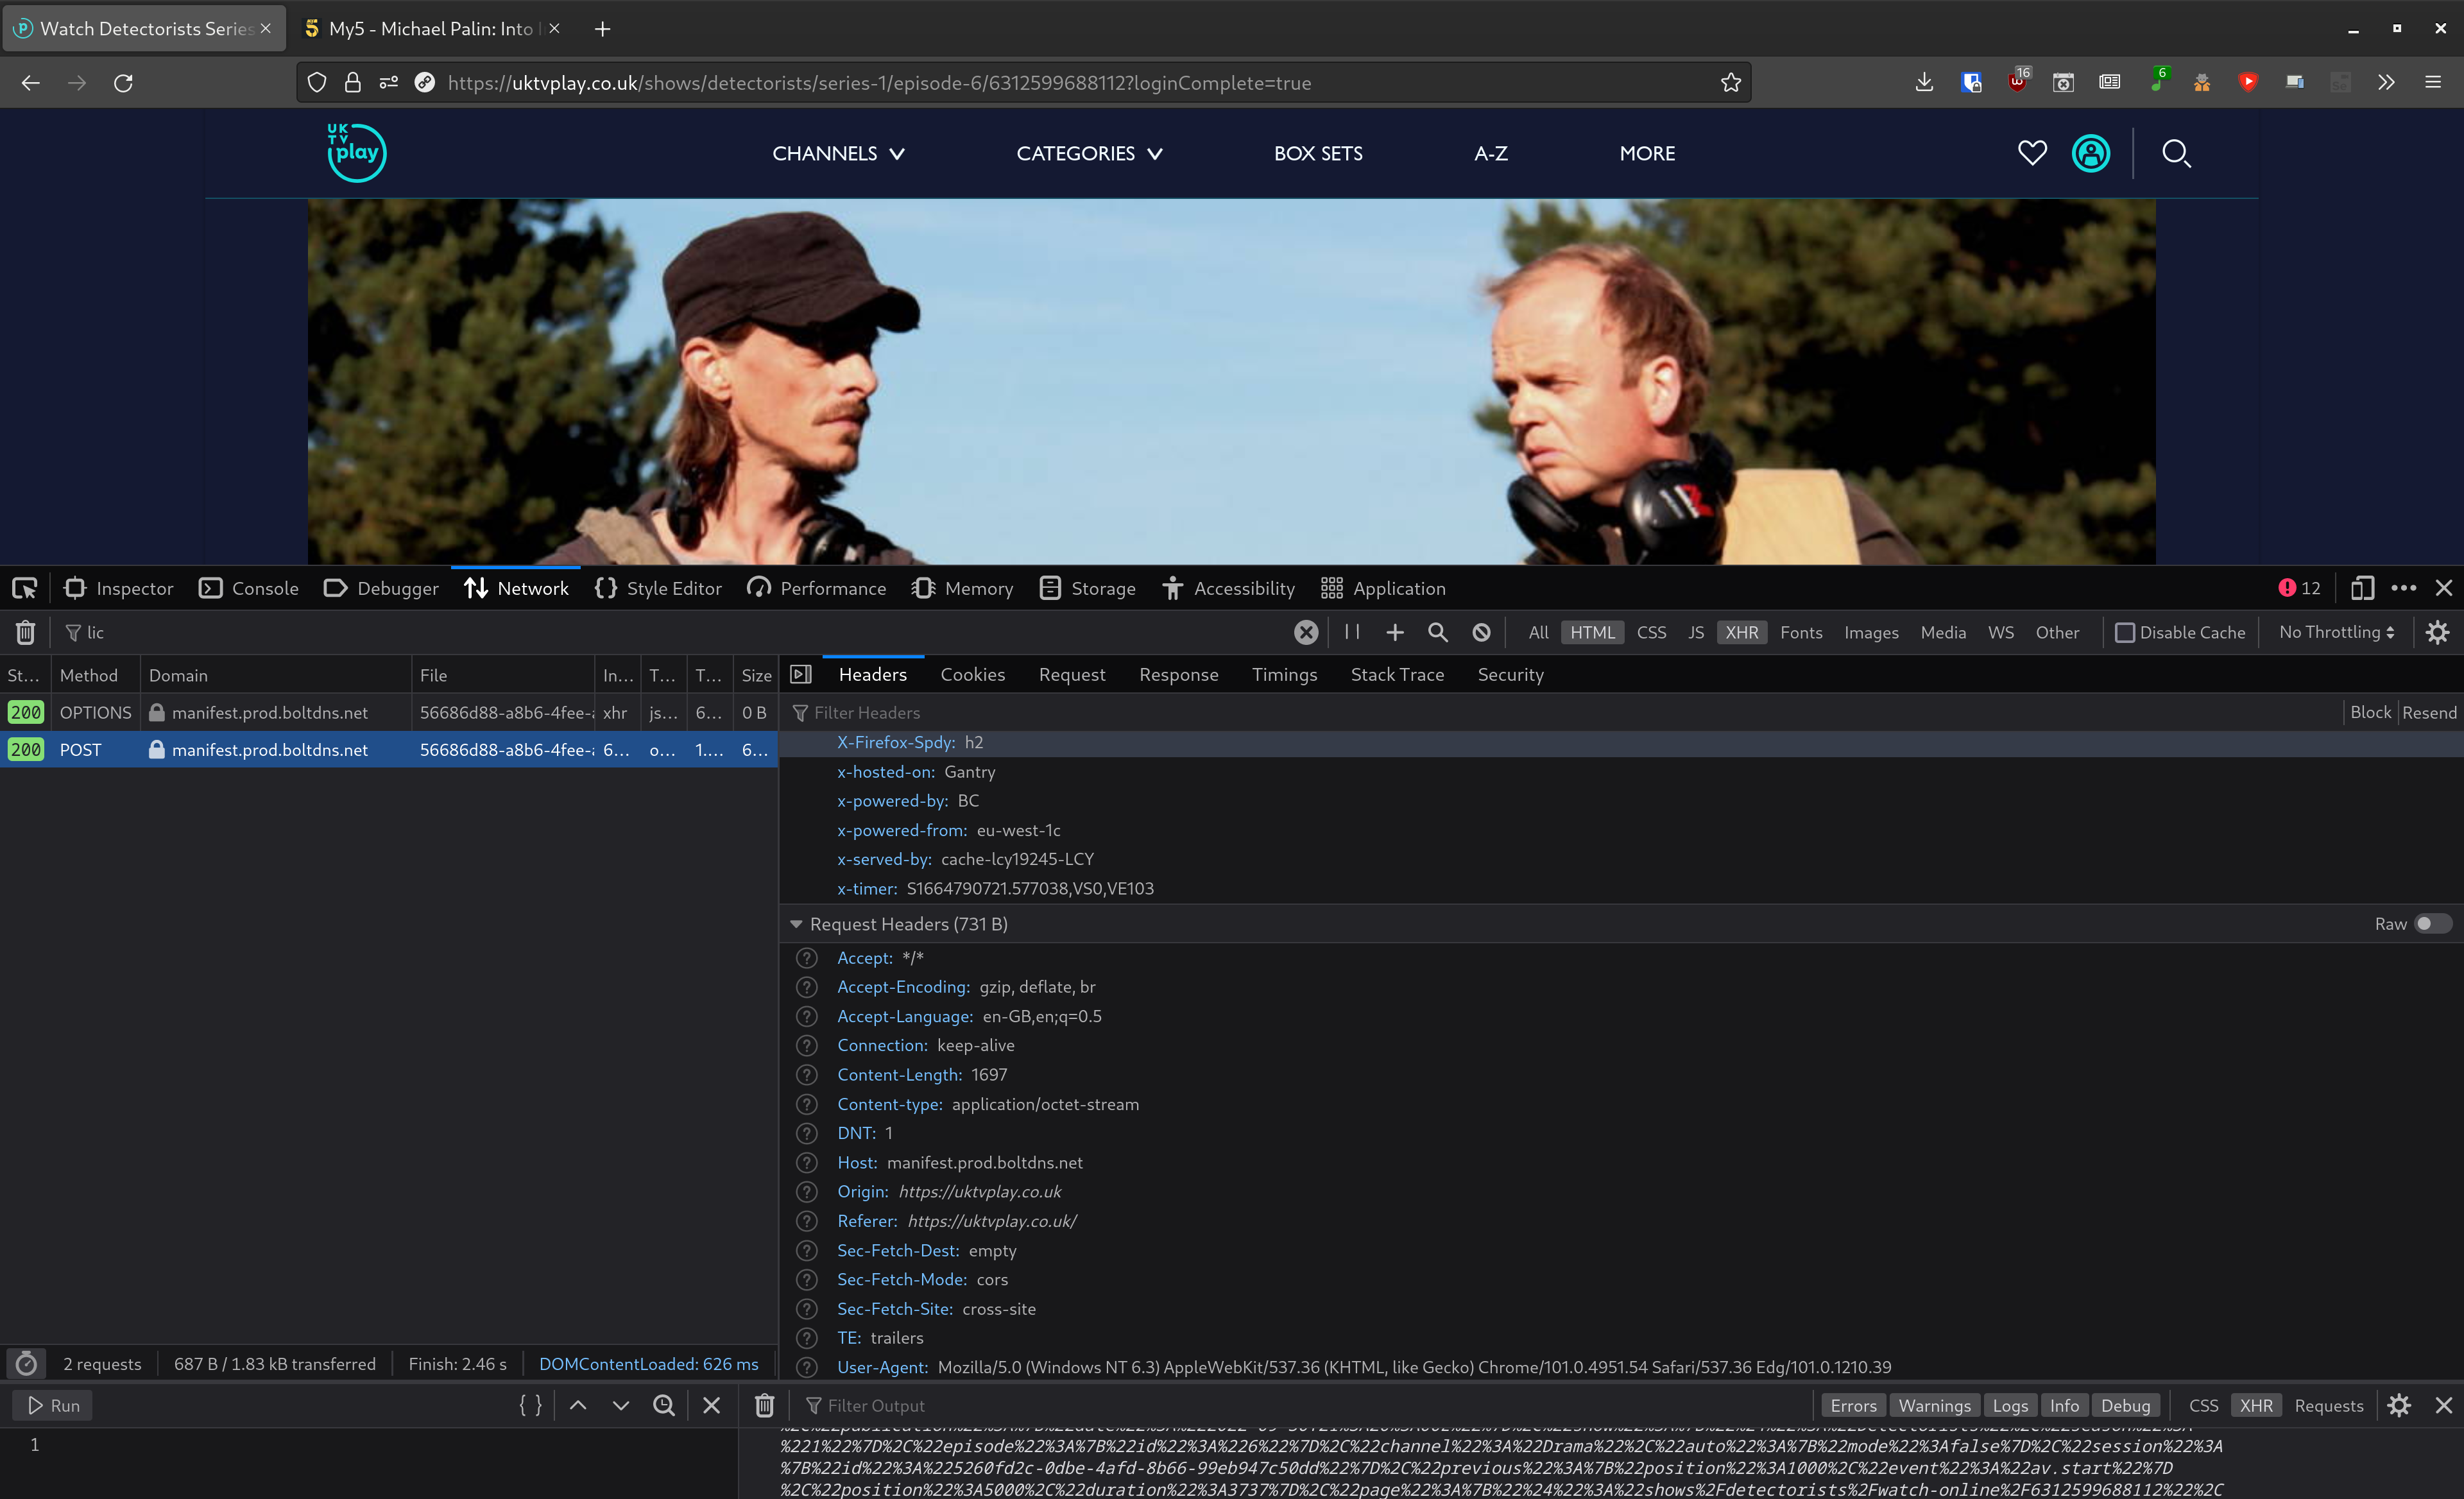Click the Resend button
Image resolution: width=2464 pixels, height=1499 pixels.
2428,712
